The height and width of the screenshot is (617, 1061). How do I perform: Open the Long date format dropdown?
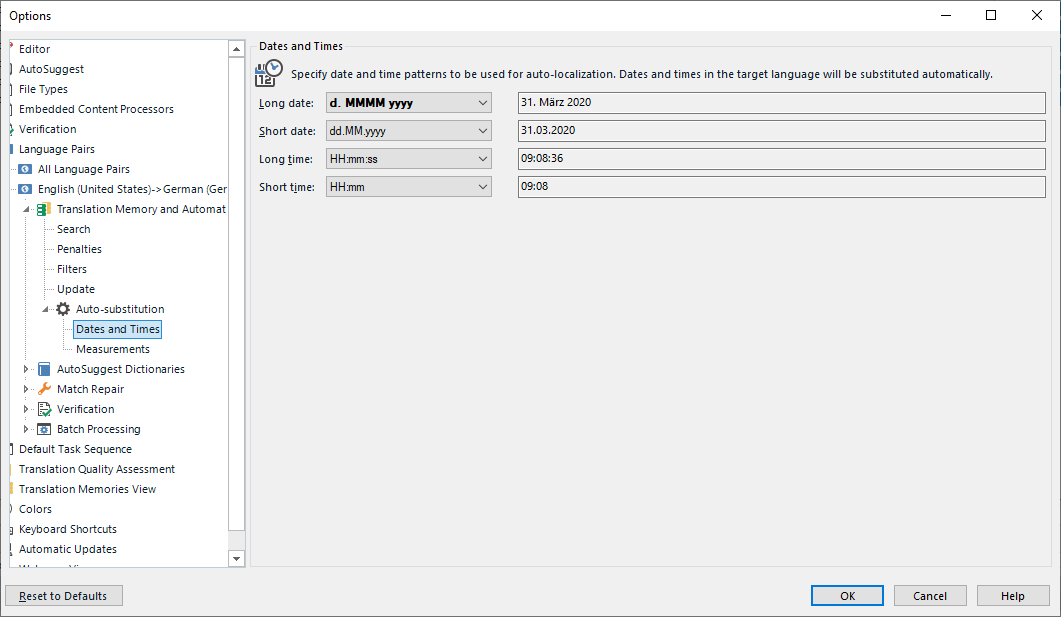(x=483, y=102)
